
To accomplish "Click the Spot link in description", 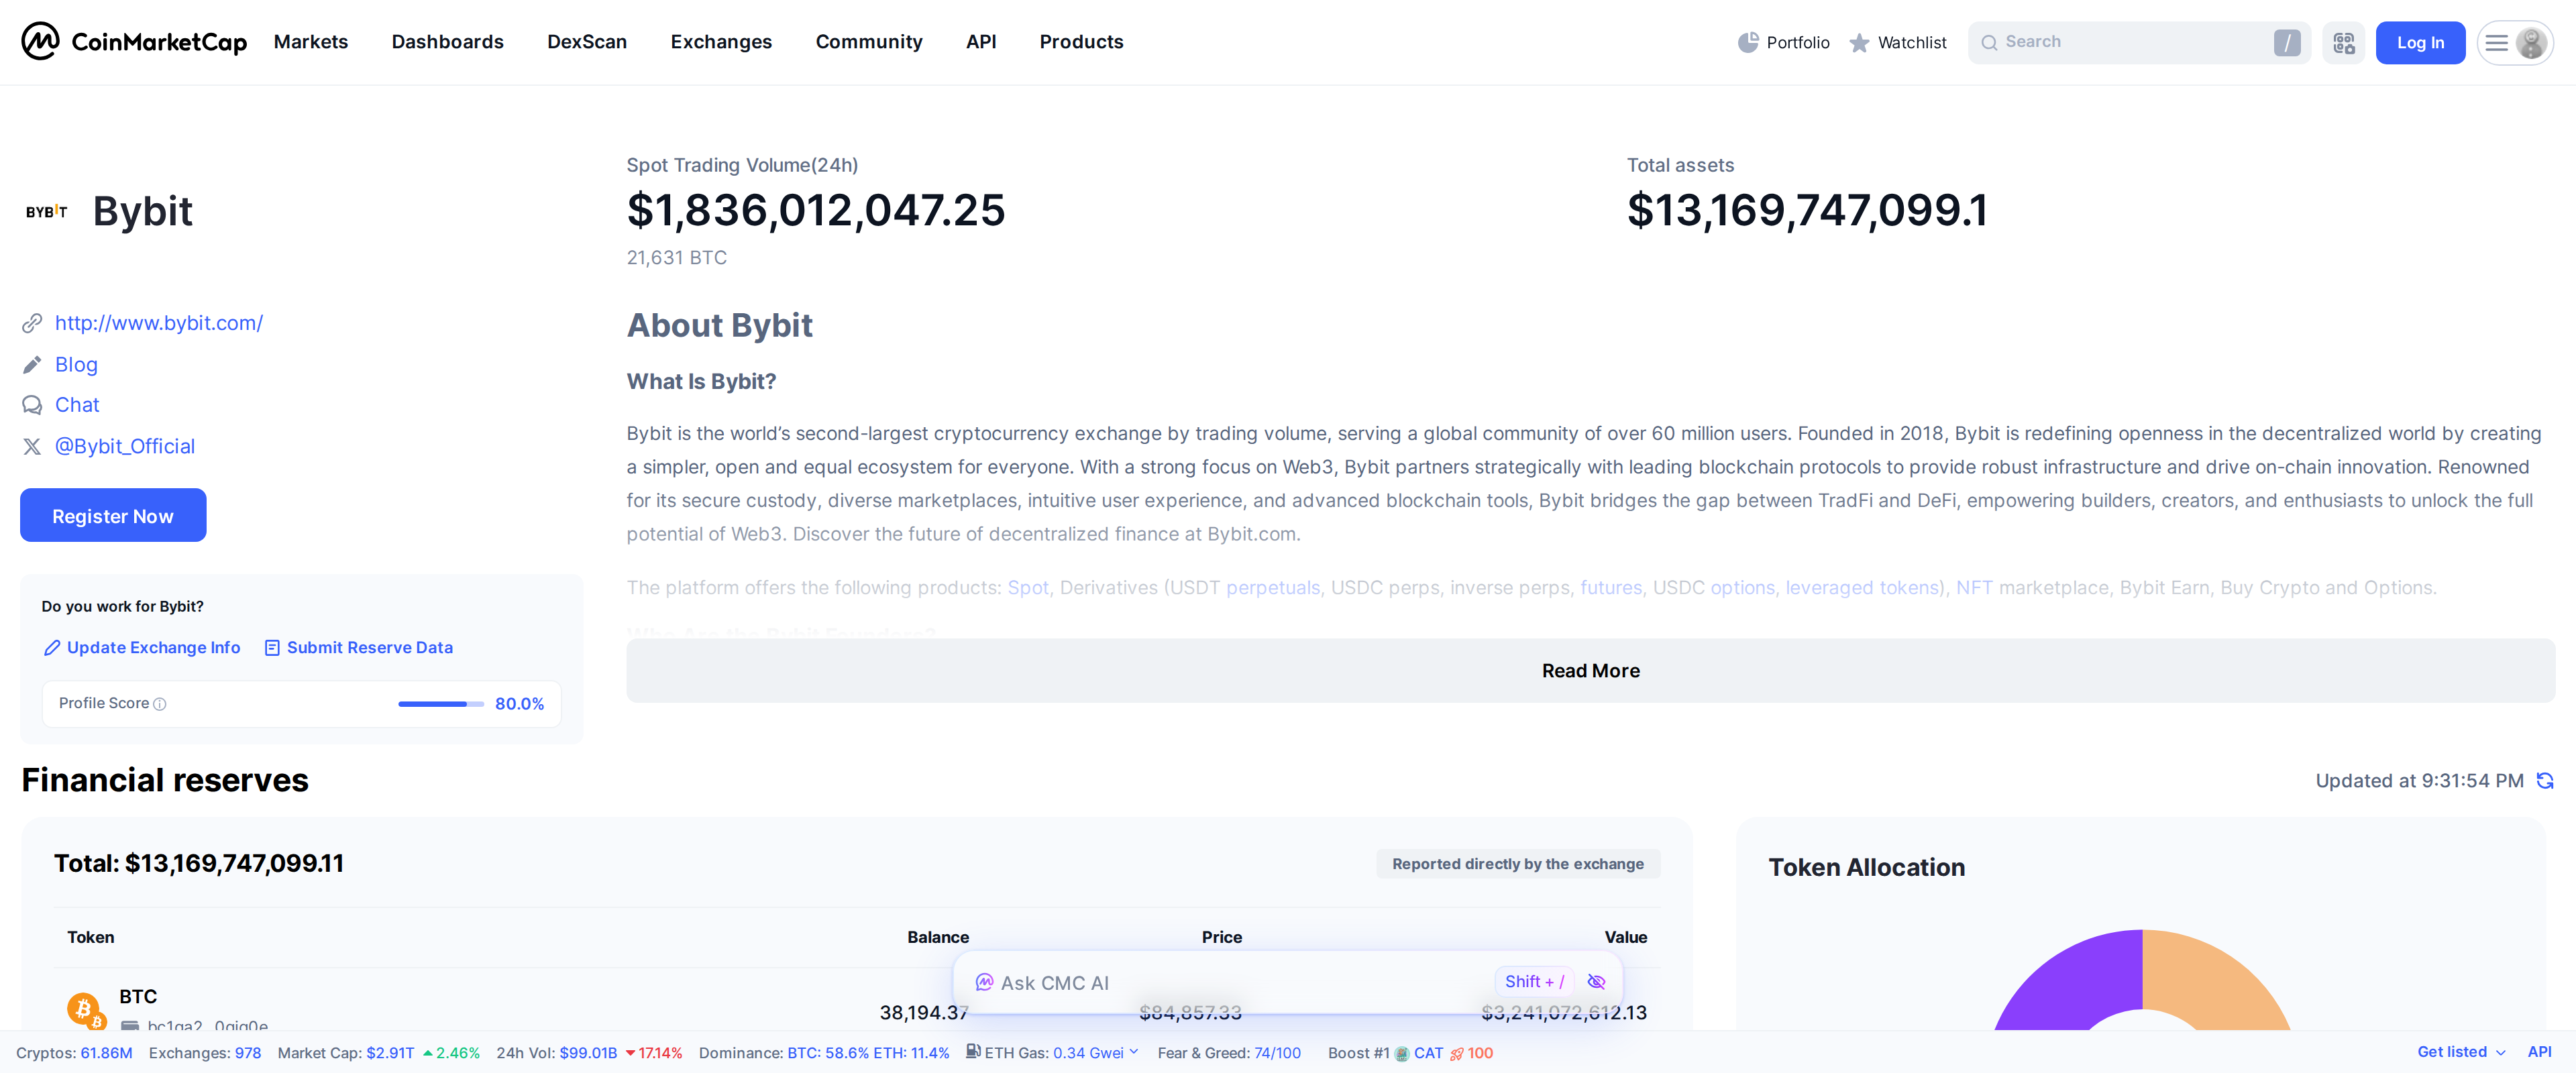I will coord(1028,588).
